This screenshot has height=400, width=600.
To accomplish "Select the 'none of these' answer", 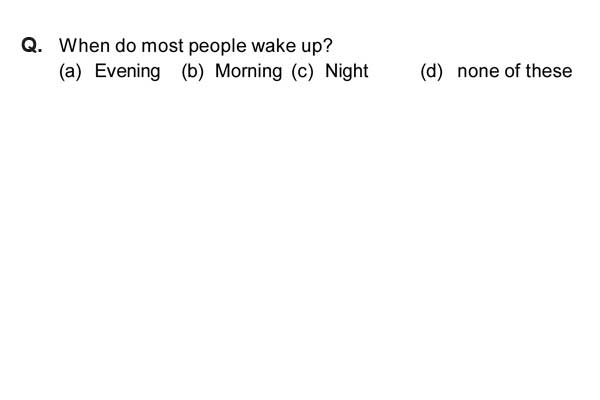I will 515,71.
